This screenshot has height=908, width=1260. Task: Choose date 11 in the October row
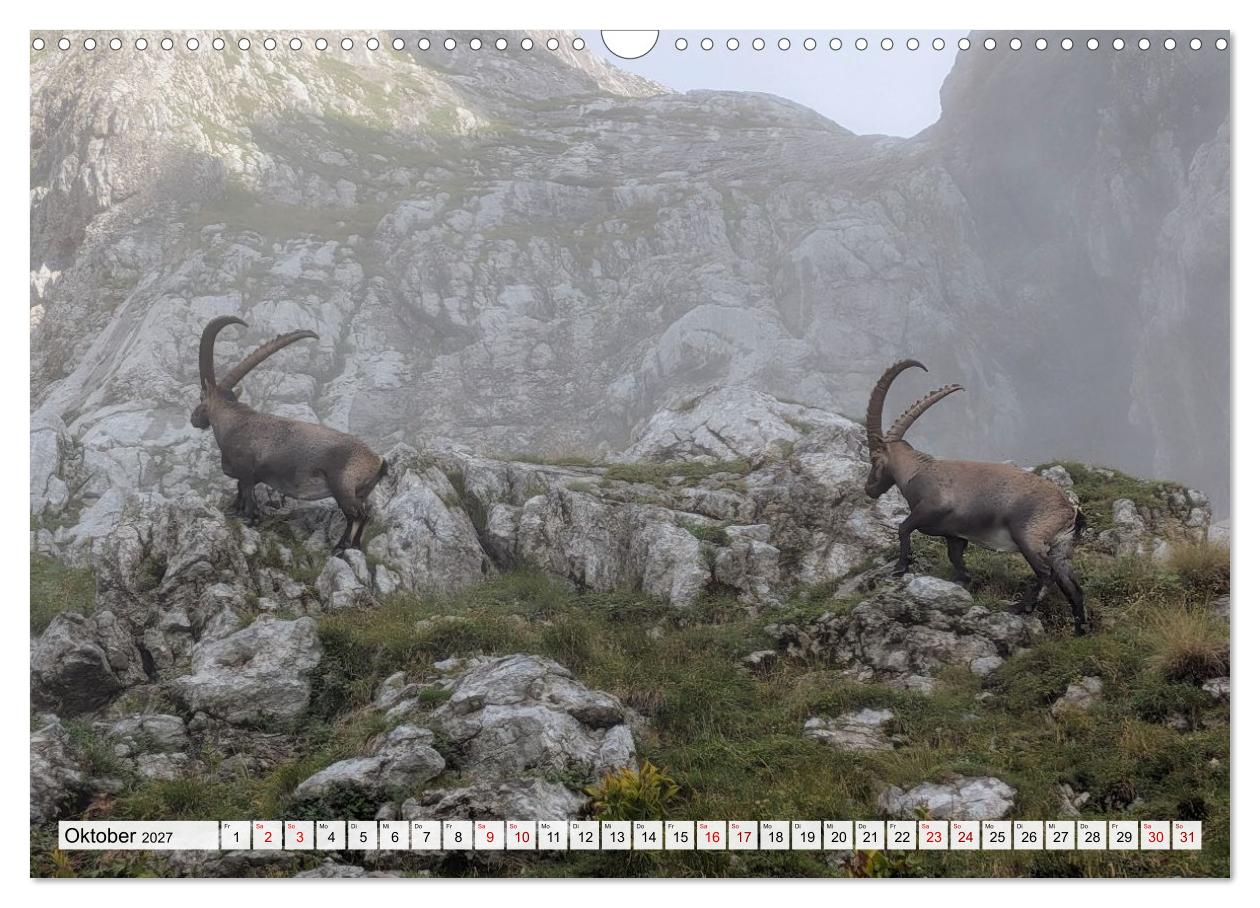pos(552,836)
